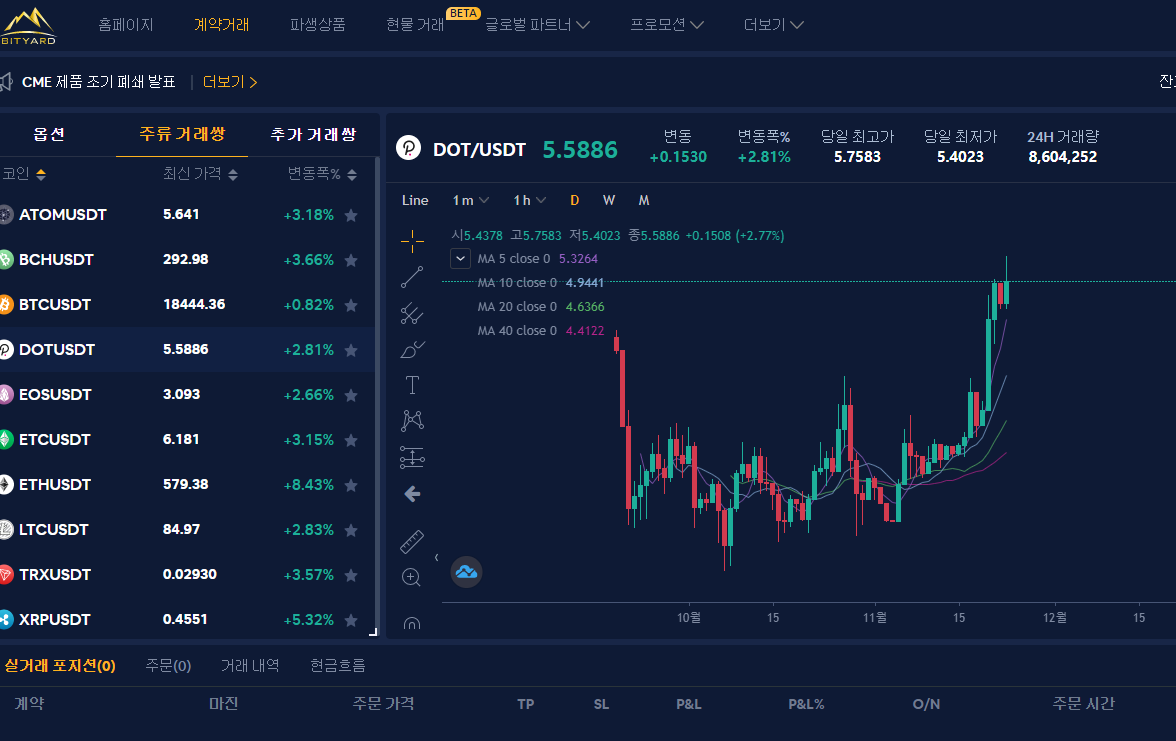Select the pitchfork drawing tool

tap(412, 313)
